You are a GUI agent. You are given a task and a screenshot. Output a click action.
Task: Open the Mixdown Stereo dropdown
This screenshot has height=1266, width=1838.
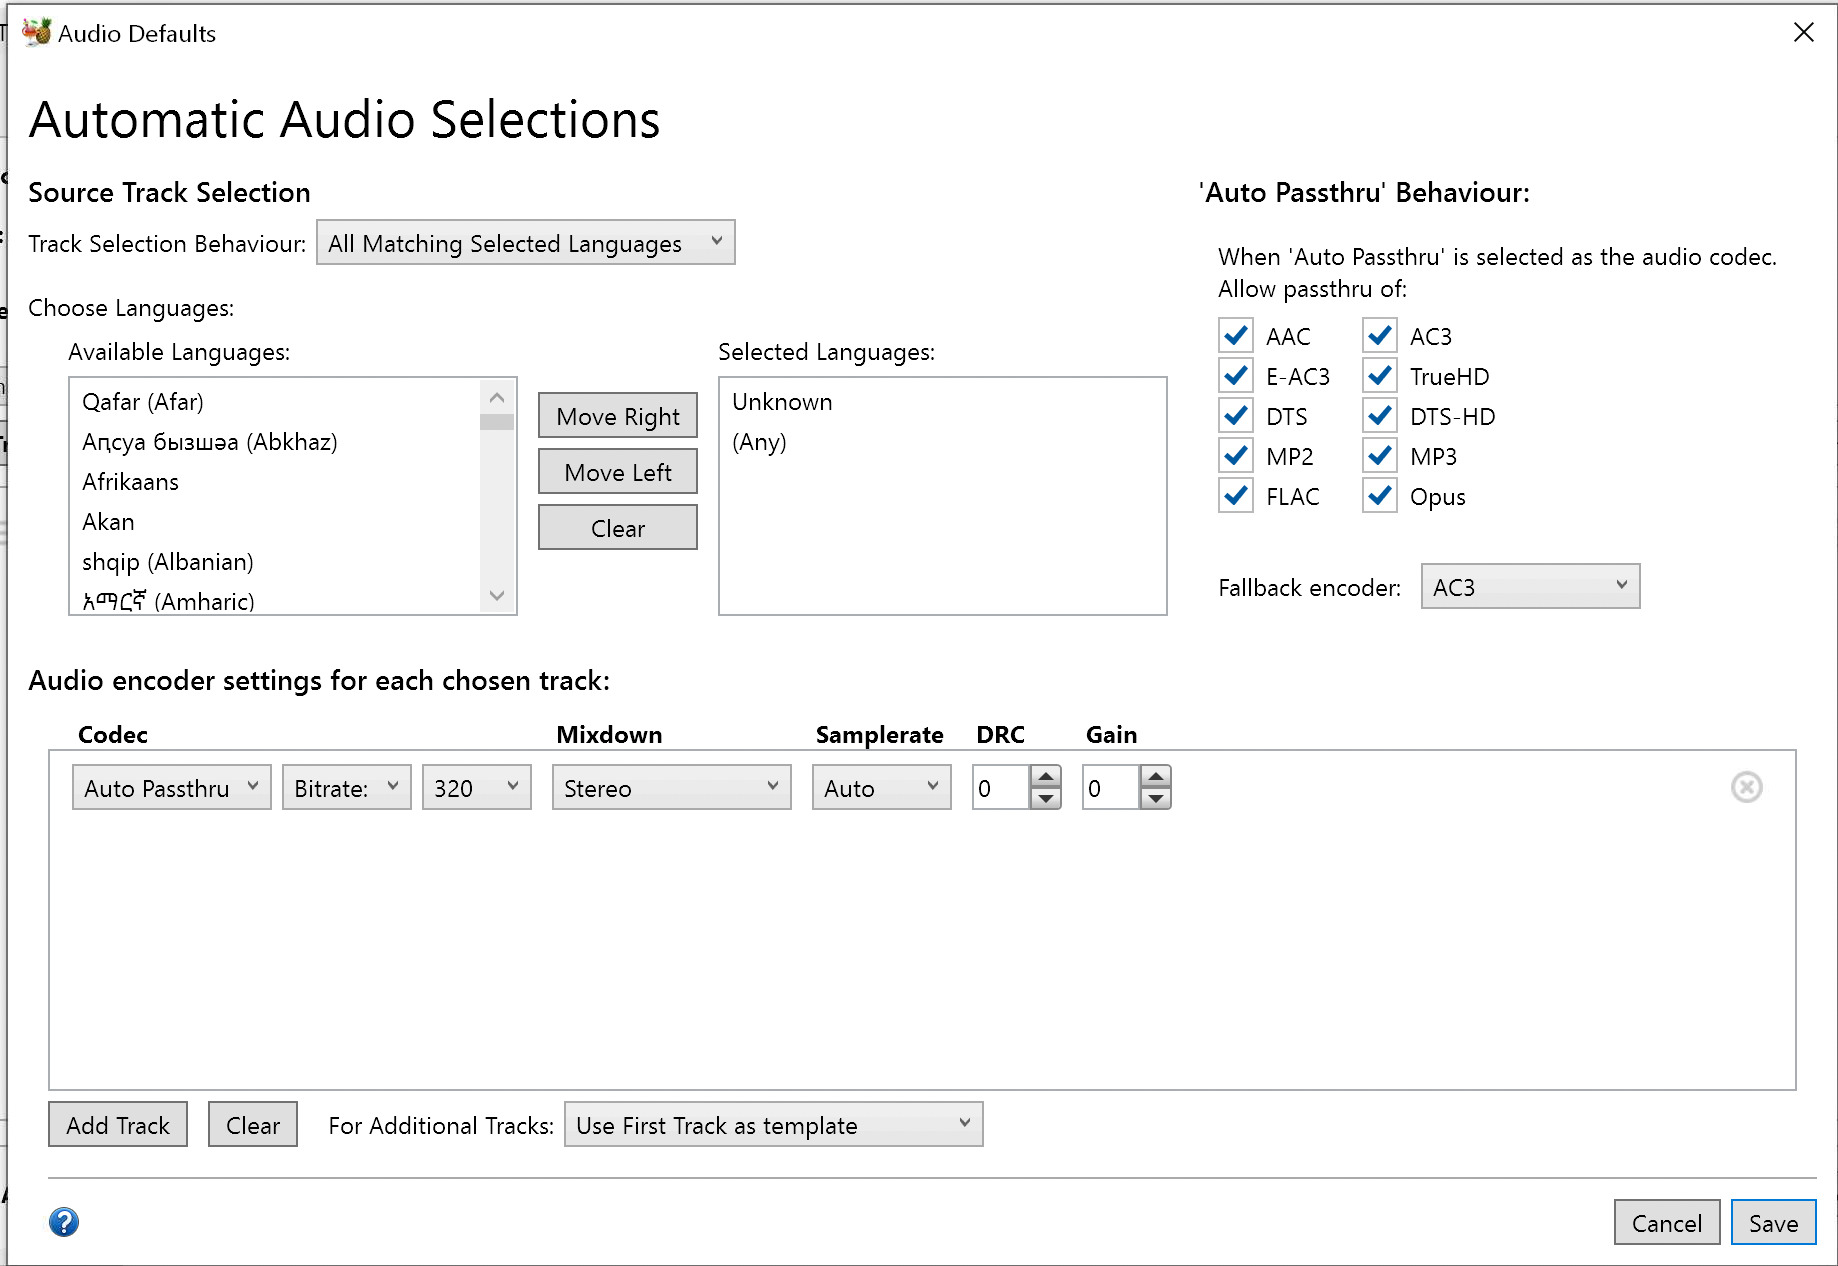pyautogui.click(x=671, y=788)
